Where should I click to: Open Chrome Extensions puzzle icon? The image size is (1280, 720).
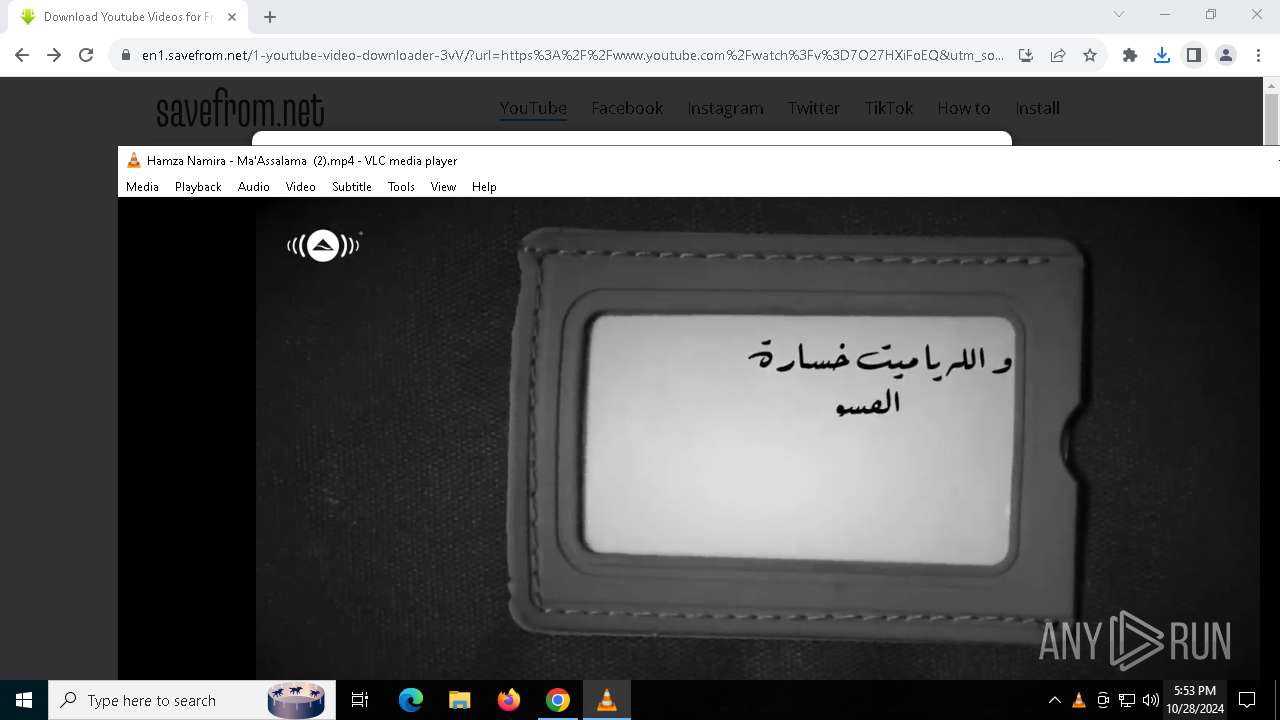[1130, 56]
